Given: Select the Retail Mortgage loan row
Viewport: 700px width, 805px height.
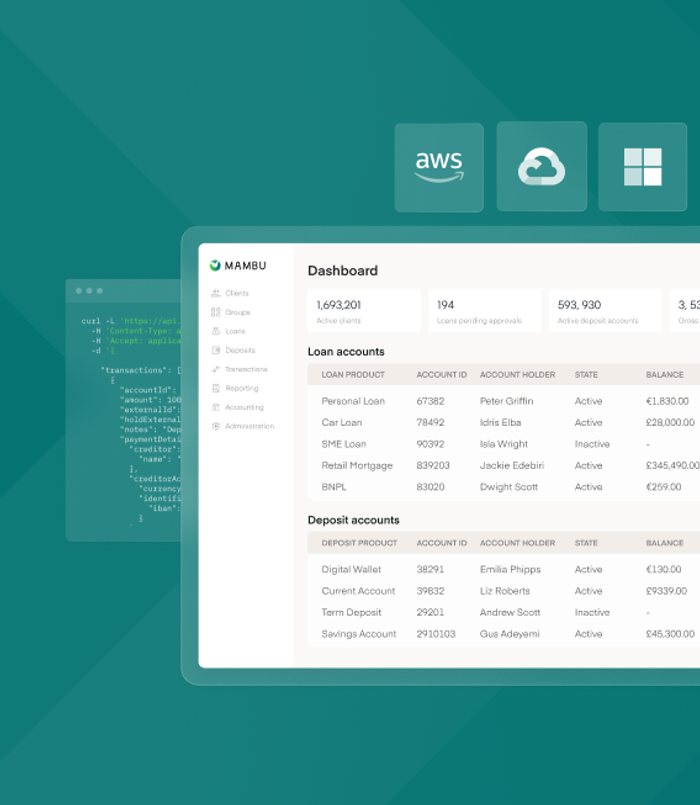Looking at the screenshot, I should point(504,466).
